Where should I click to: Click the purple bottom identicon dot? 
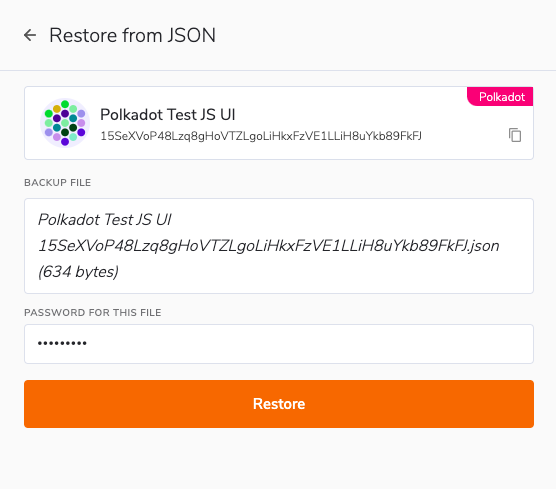click(x=65, y=142)
